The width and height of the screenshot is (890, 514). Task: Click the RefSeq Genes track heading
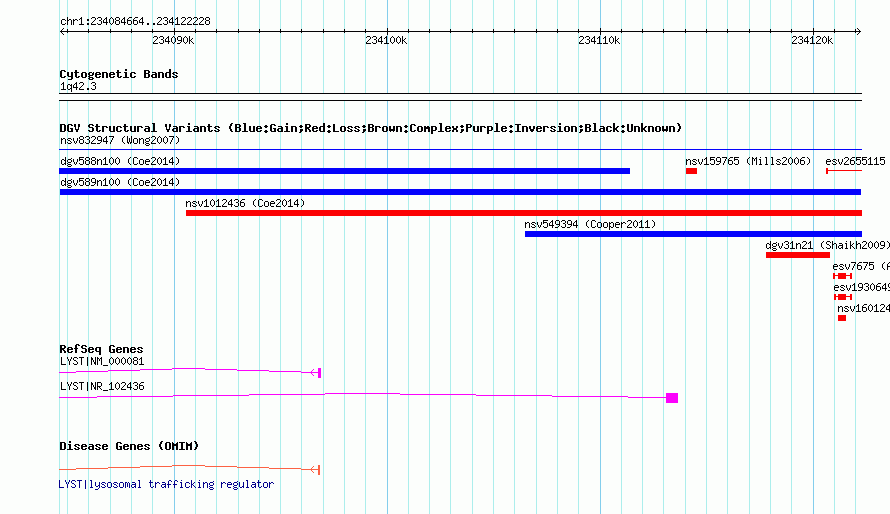pyautogui.click(x=101, y=349)
